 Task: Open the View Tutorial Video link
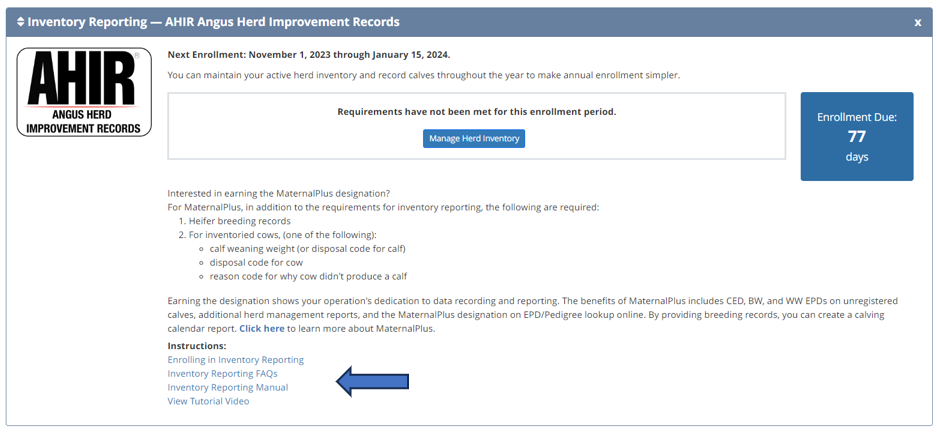[209, 401]
